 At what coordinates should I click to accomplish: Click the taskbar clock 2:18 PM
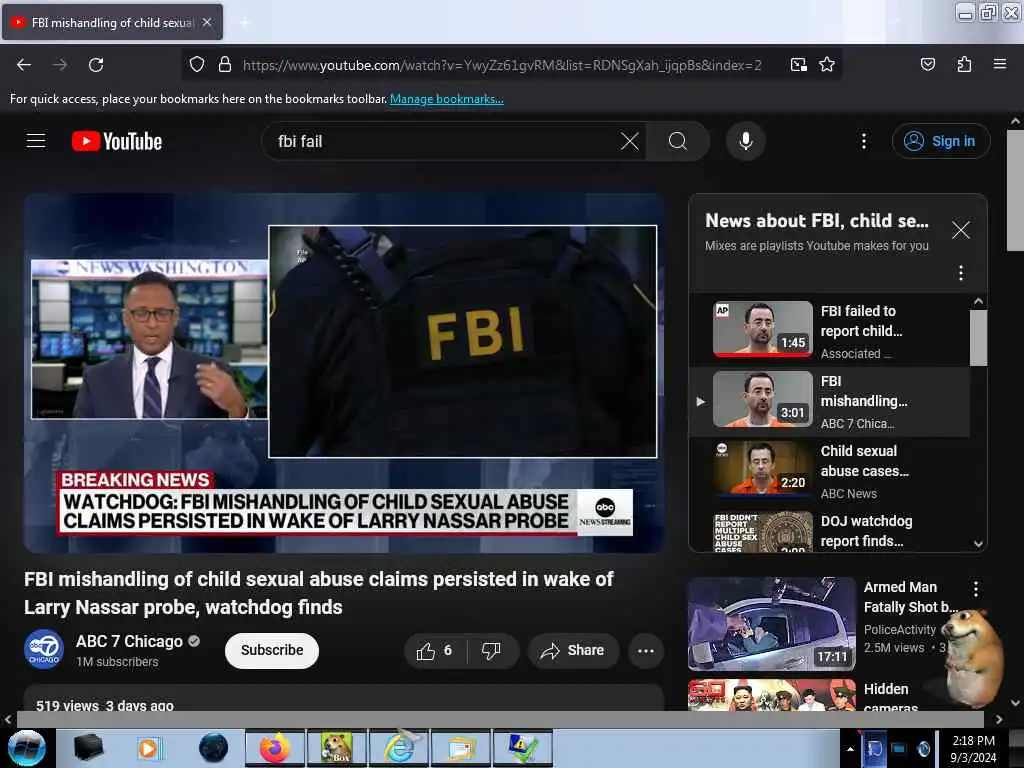coord(973,749)
